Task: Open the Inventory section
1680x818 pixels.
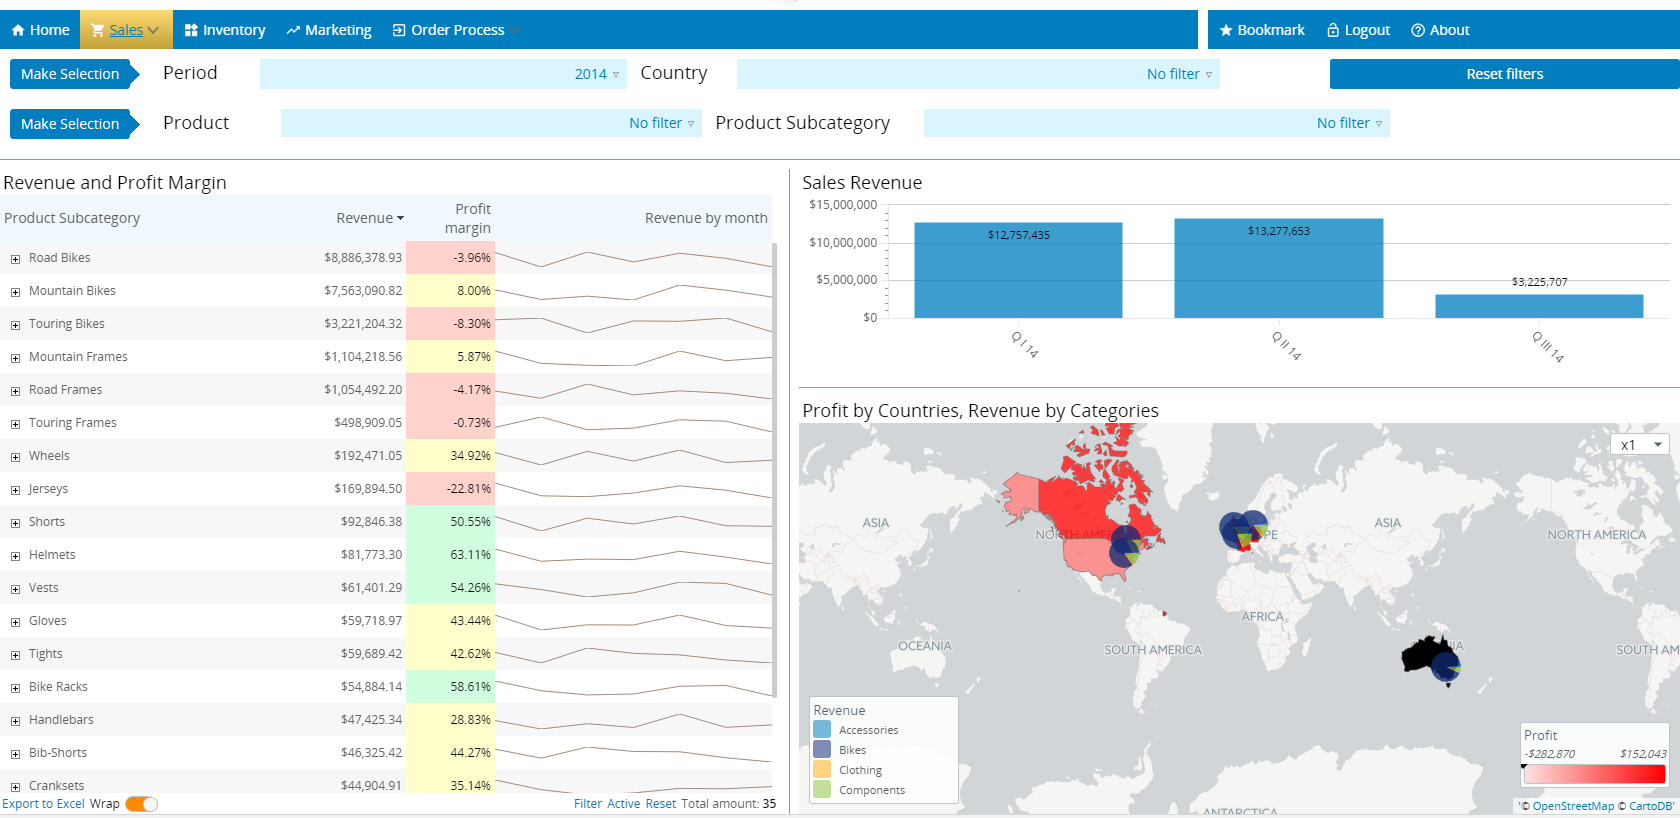Action: [225, 30]
